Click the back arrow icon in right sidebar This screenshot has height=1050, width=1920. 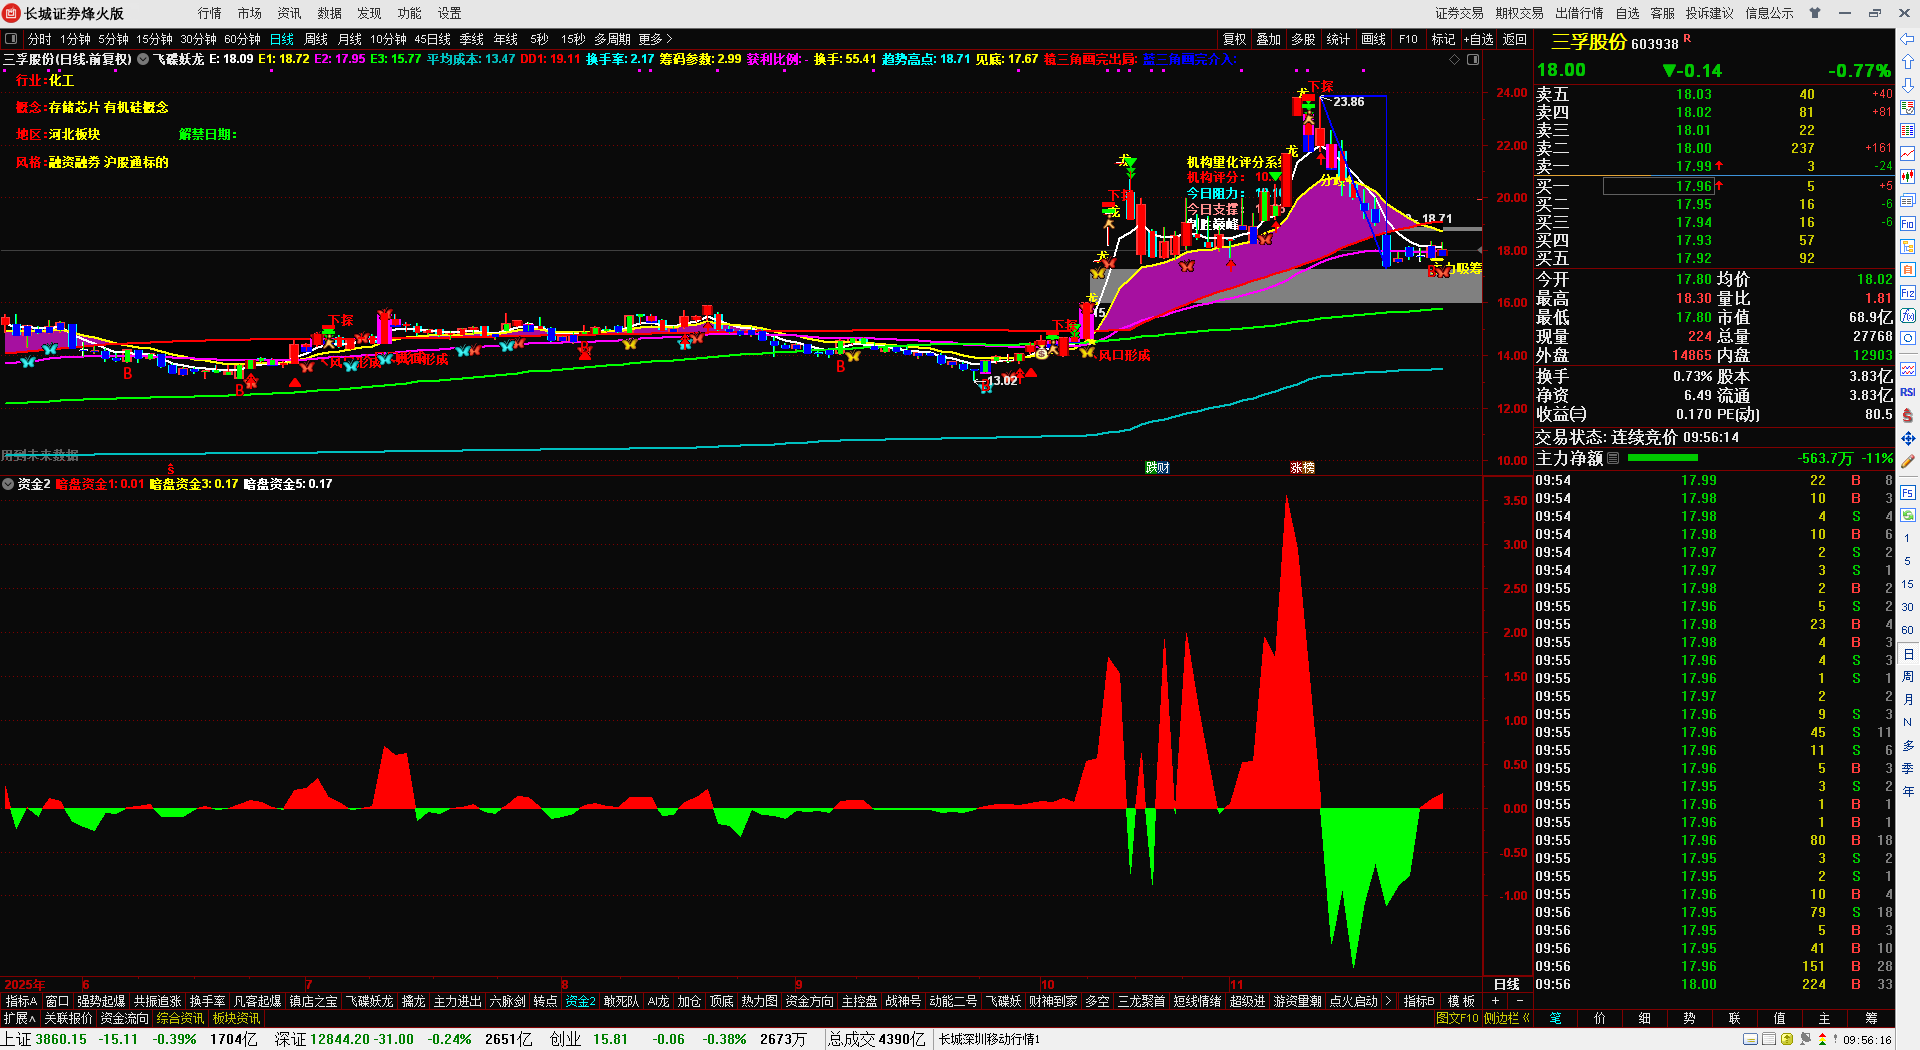[x=1907, y=39]
